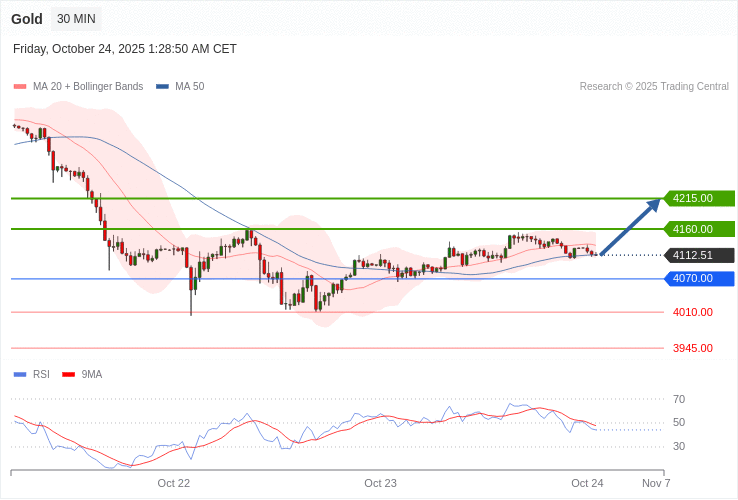Select the 4070.00 pivot price tag
This screenshot has width=738, height=500.
click(698, 278)
